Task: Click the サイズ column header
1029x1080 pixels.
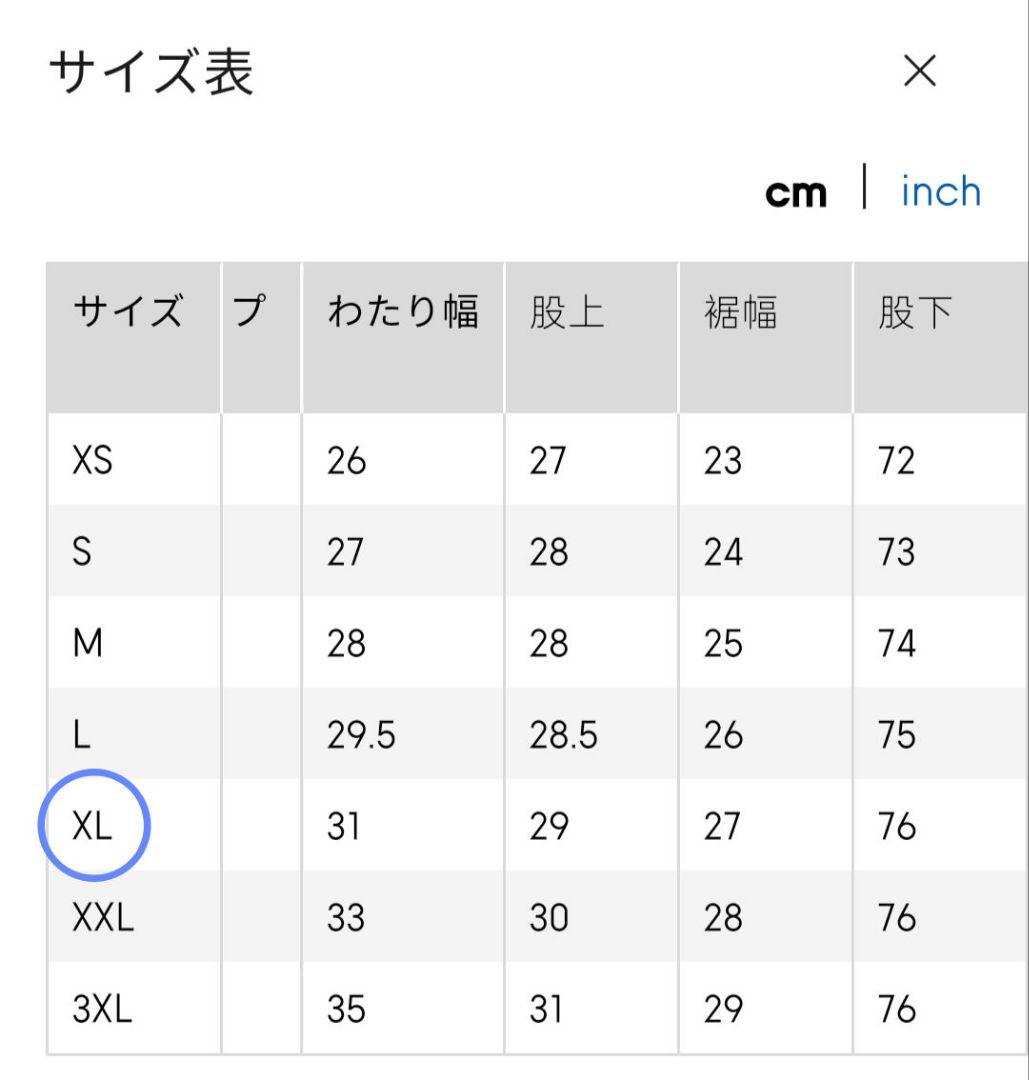Action: (128, 314)
